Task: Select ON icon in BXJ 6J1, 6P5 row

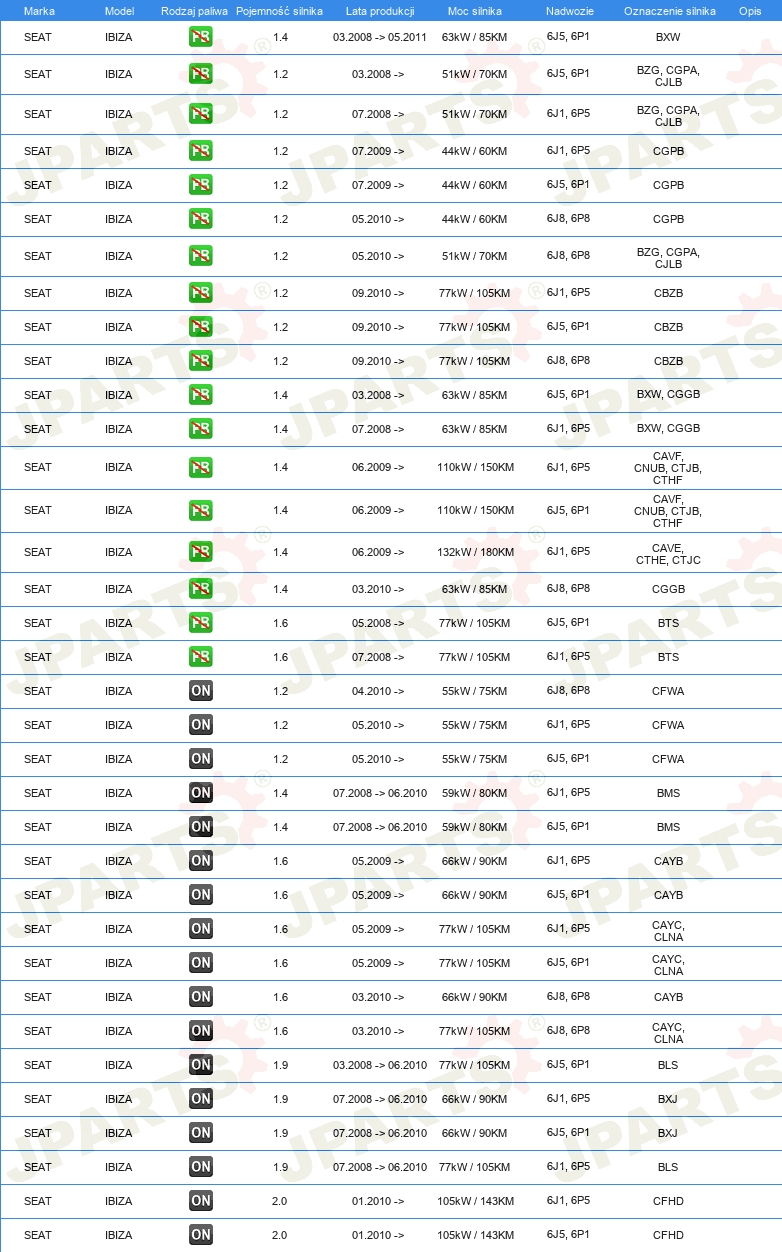Action: [x=201, y=1099]
